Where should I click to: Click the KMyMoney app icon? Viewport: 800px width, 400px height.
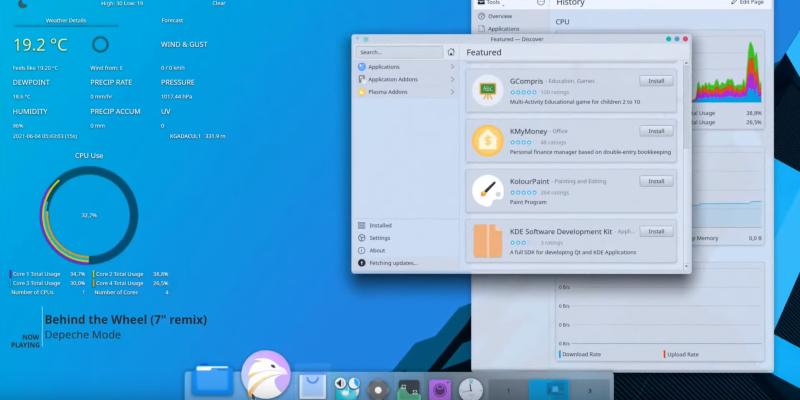488,140
